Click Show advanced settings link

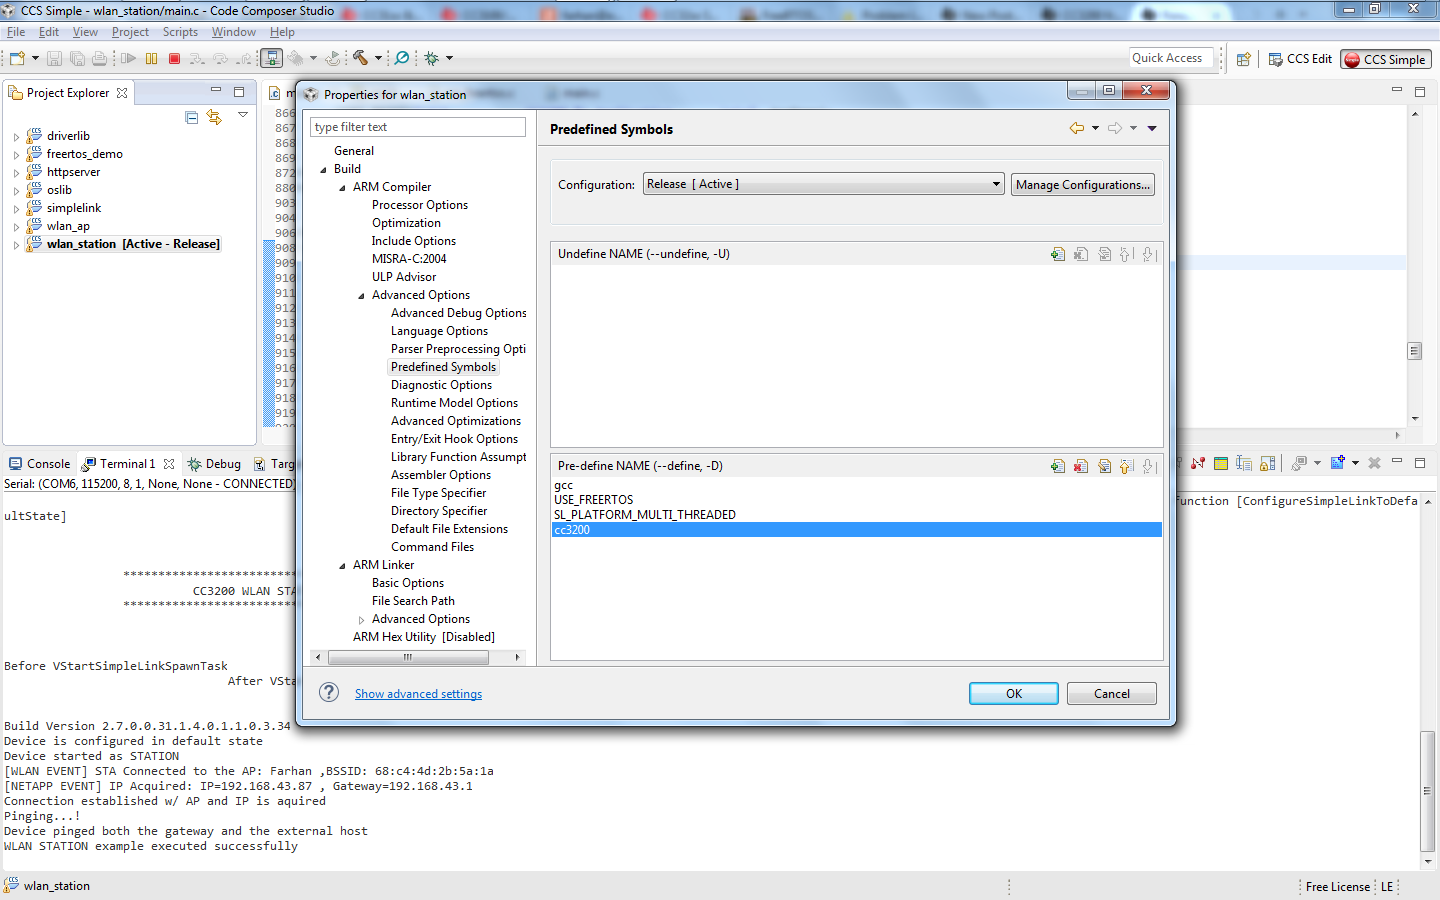pos(418,694)
